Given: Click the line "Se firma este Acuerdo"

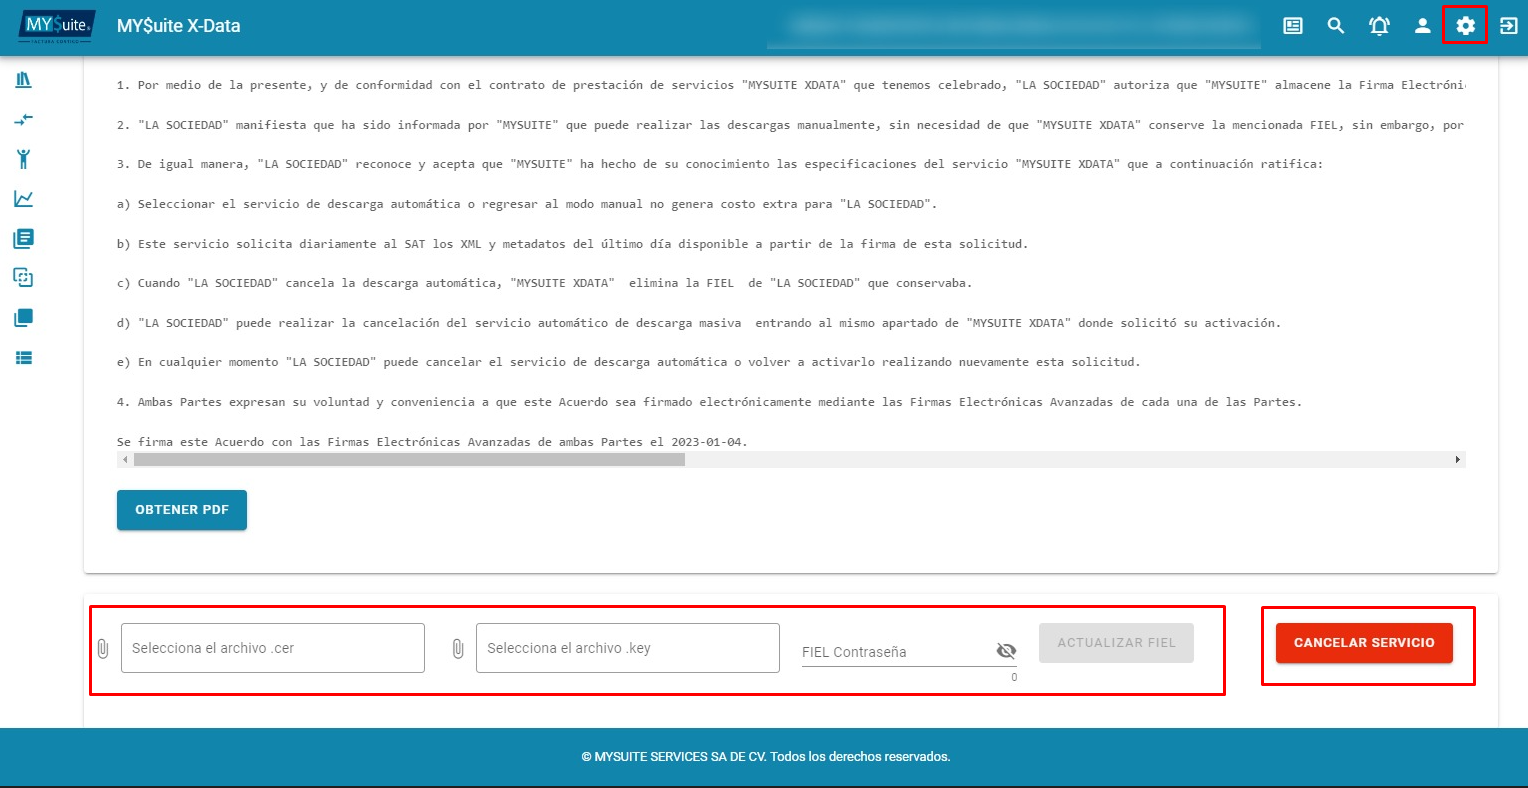Looking at the screenshot, I should [x=432, y=442].
